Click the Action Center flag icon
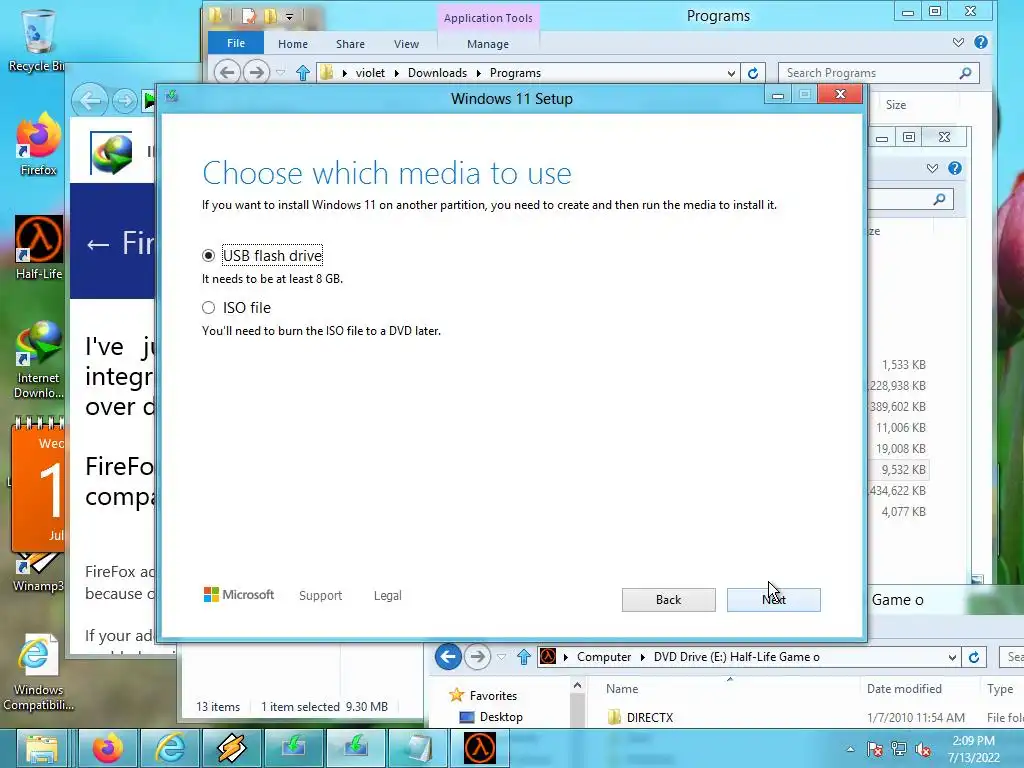 874,749
